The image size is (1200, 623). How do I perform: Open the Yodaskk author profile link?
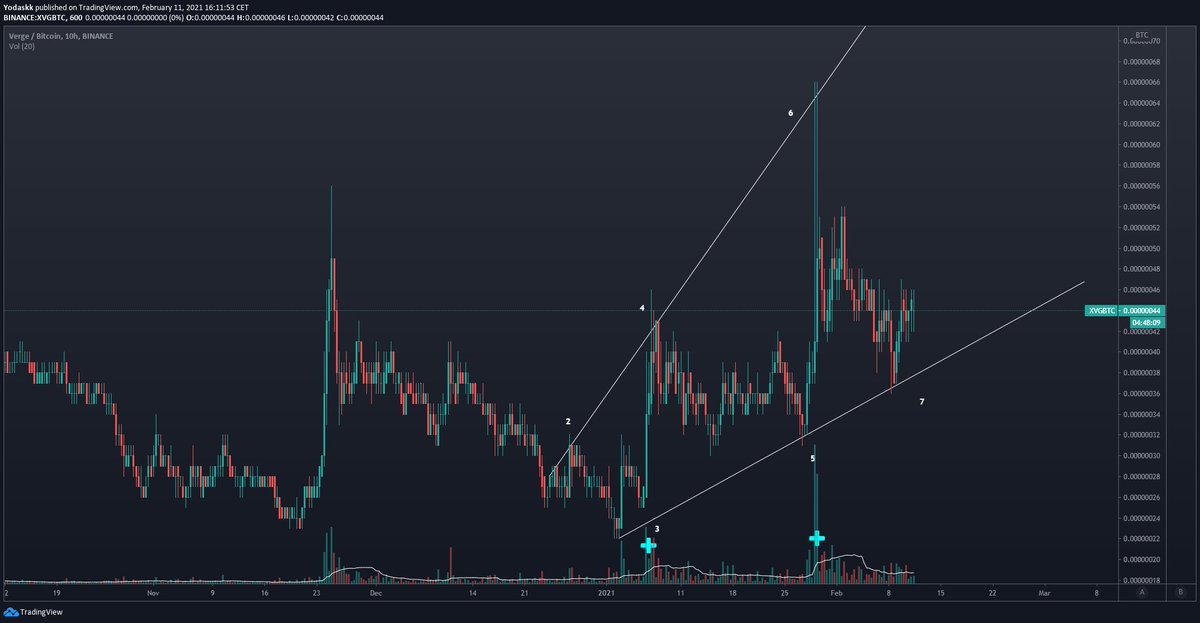pos(19,7)
